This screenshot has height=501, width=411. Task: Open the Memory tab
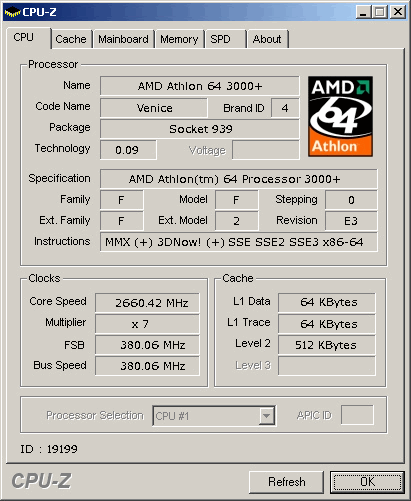click(x=179, y=39)
